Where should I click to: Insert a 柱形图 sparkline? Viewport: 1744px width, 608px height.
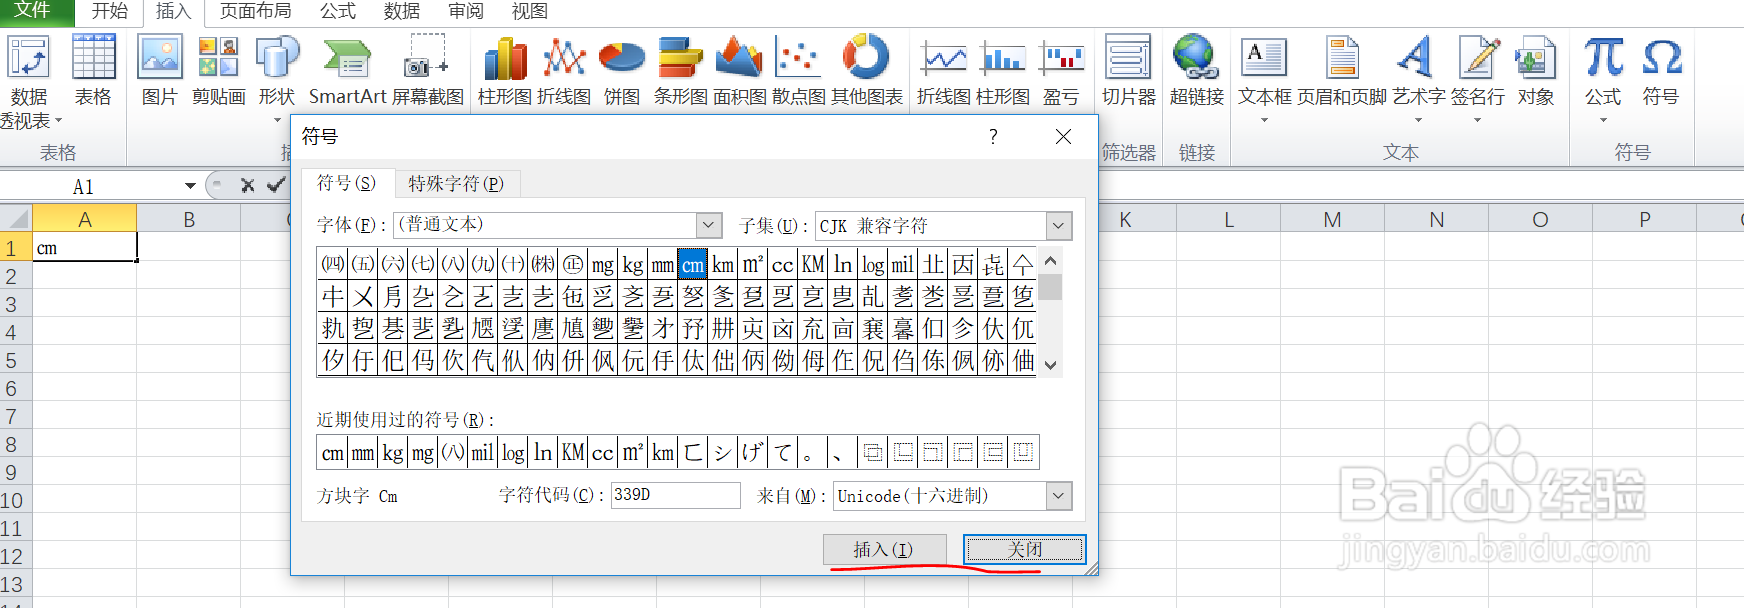pos(1003,70)
